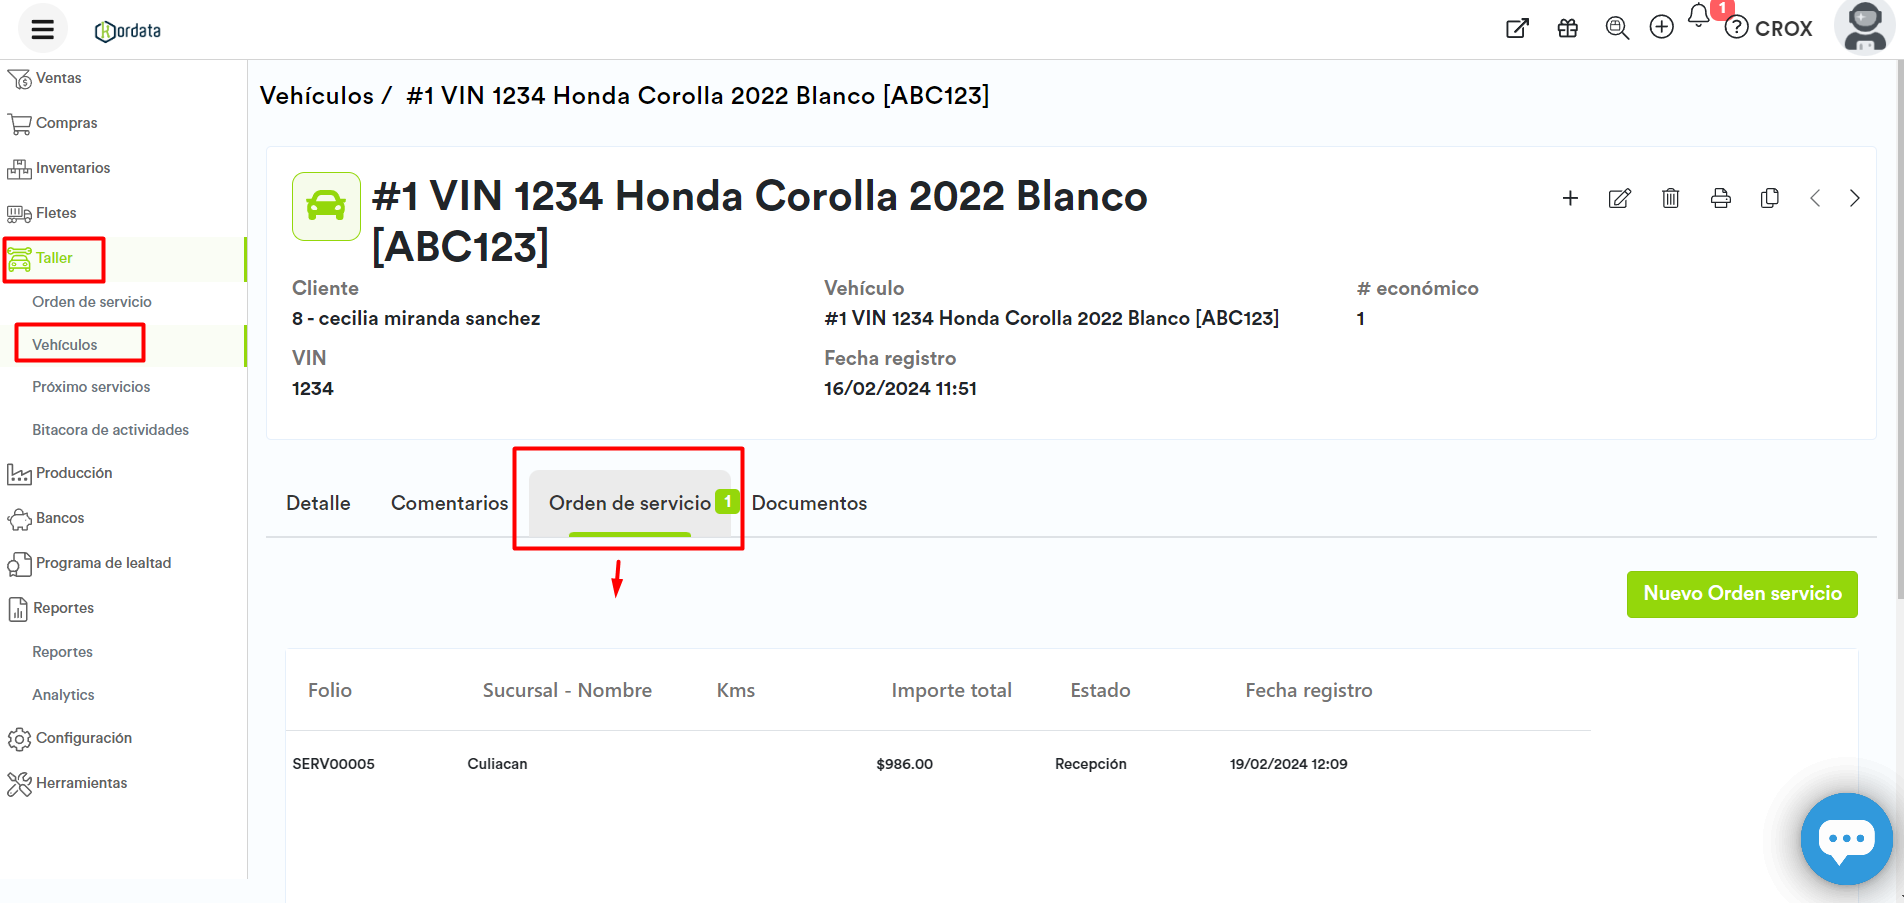Print the vehicle record

(x=1720, y=198)
